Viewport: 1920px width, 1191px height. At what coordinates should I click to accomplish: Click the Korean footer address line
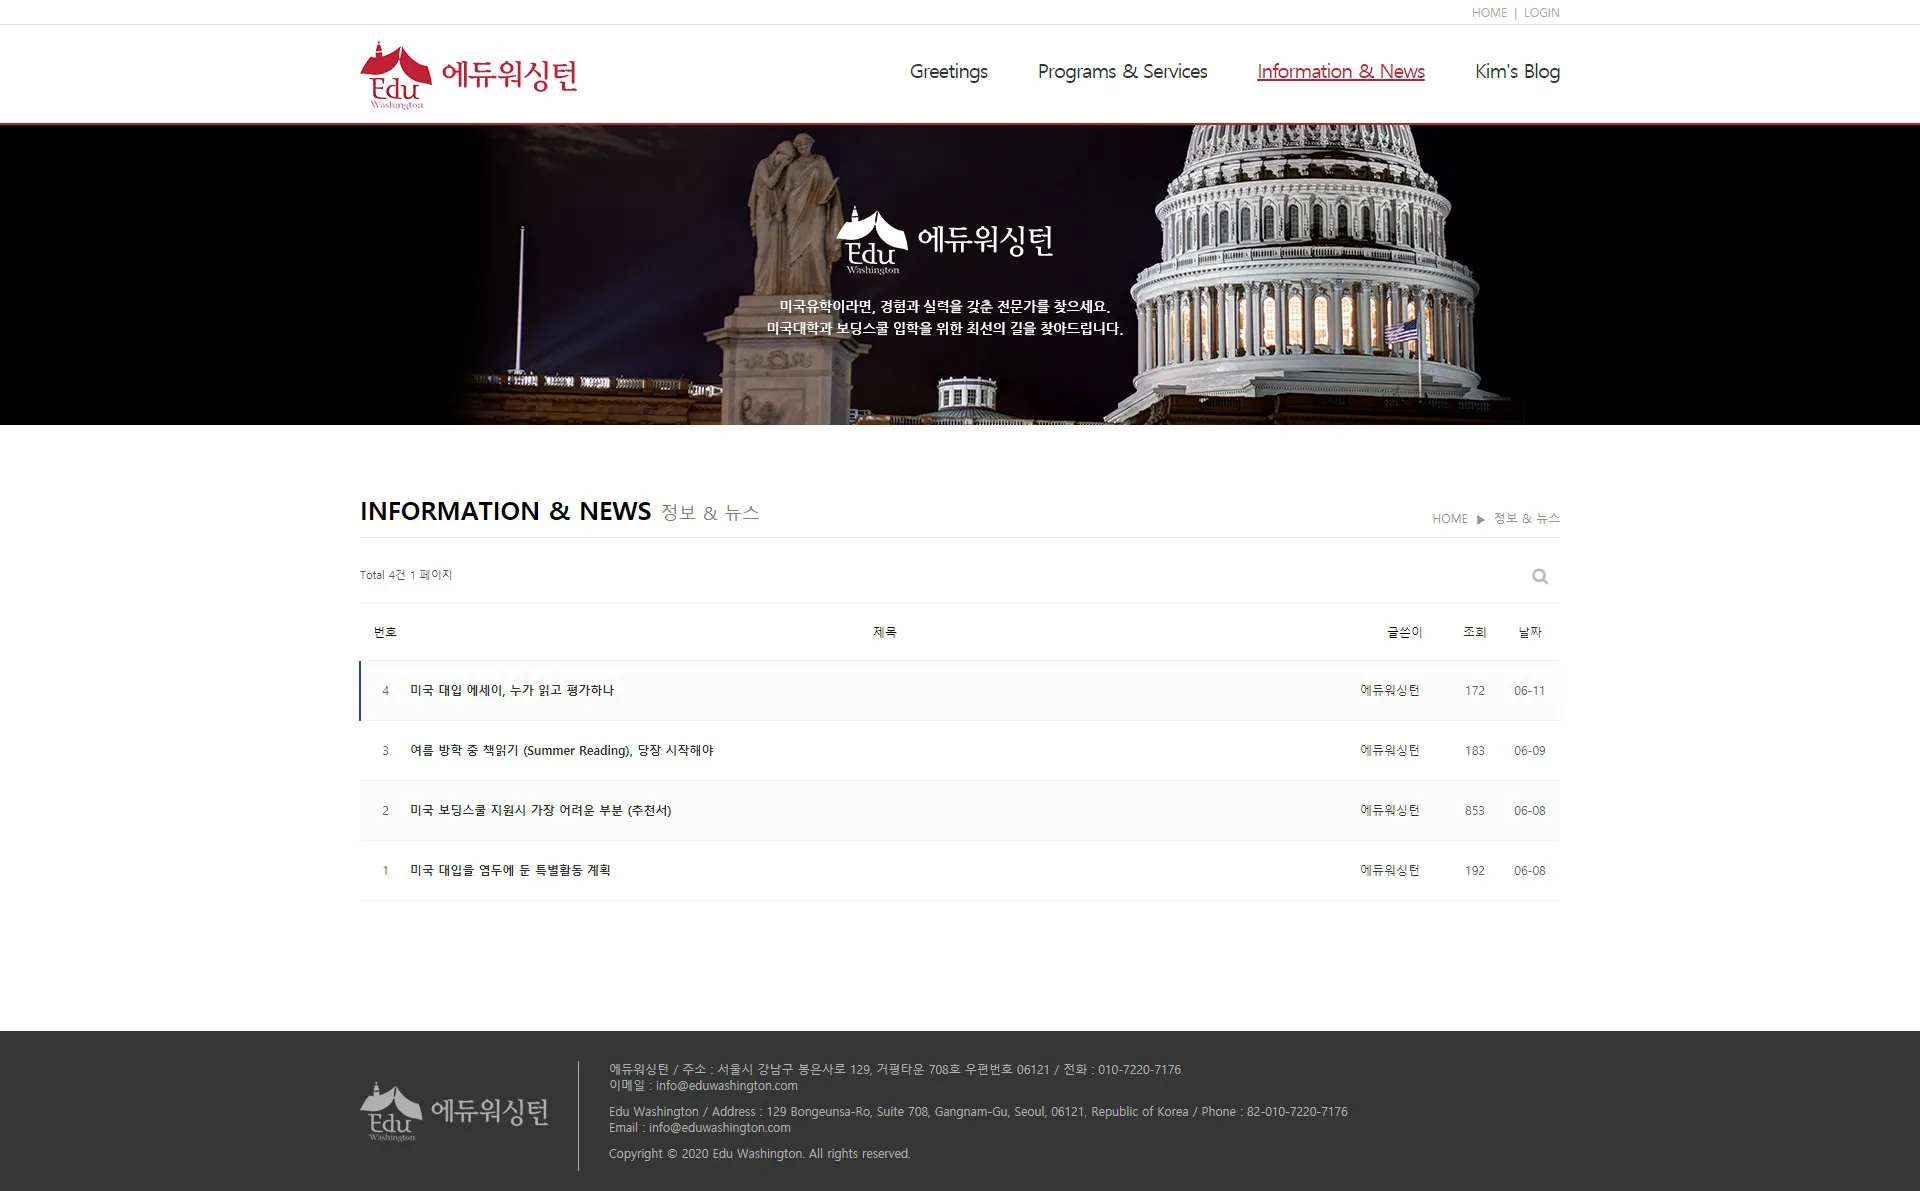coord(895,1070)
